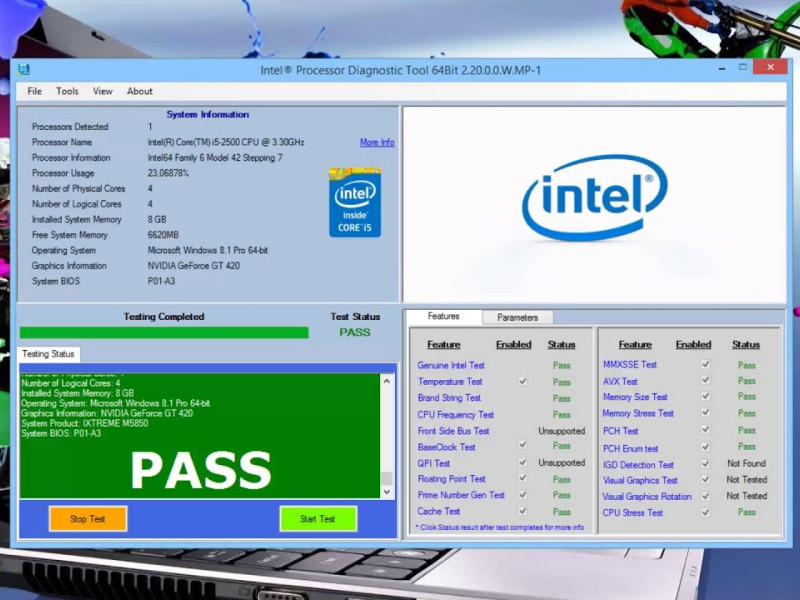This screenshot has width=800, height=600.
Task: Minimize the Processor Diagnostic Tool window
Action: pos(722,67)
